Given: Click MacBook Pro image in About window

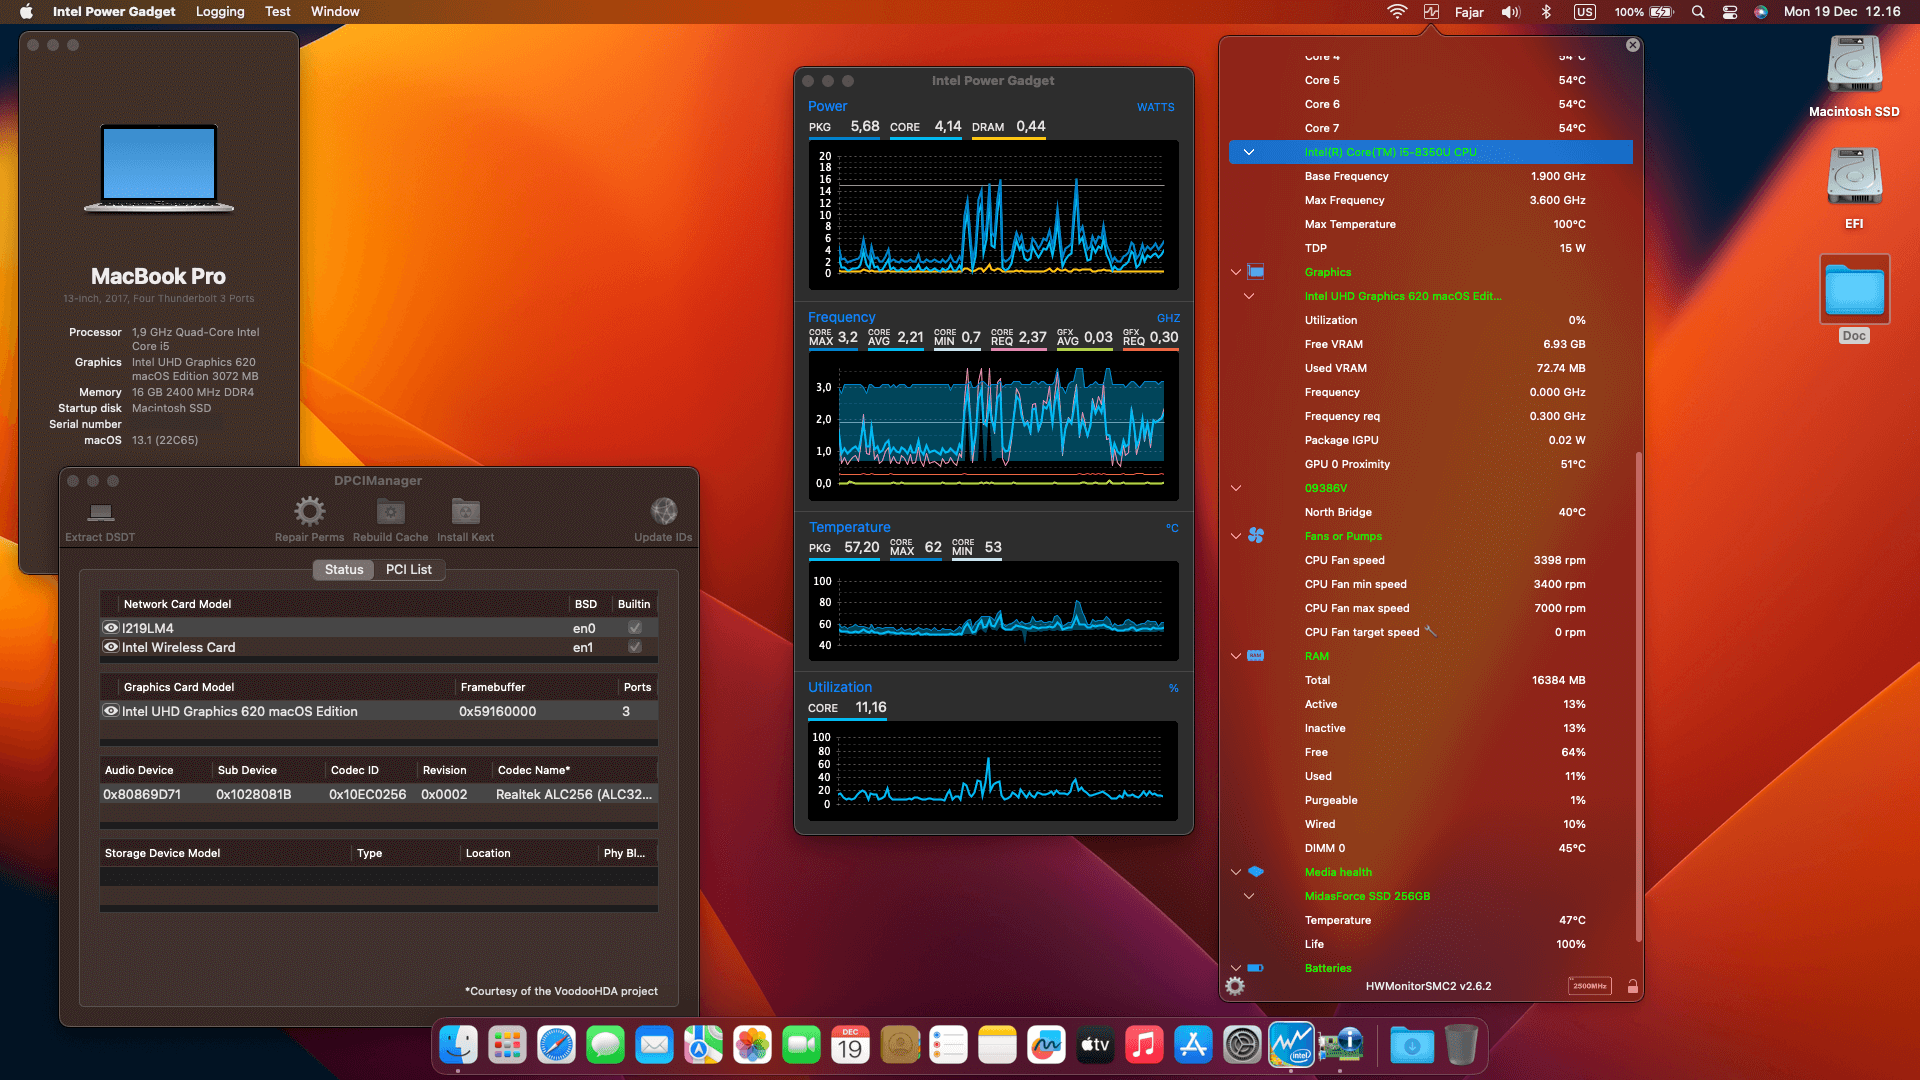Looking at the screenshot, I should pos(159,168).
